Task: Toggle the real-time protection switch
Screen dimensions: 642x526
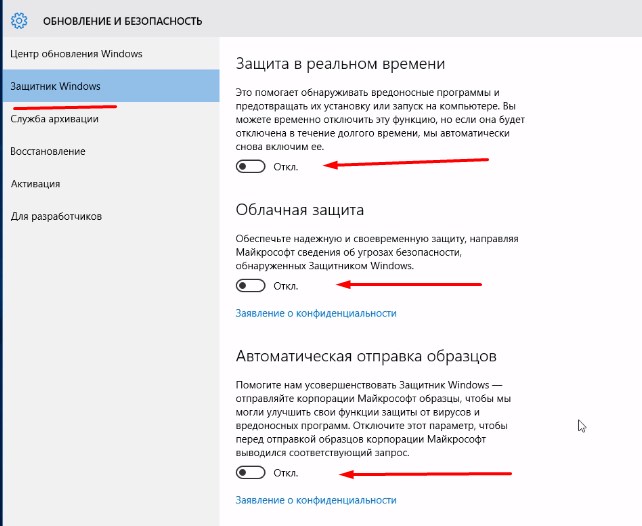Action: click(251, 166)
